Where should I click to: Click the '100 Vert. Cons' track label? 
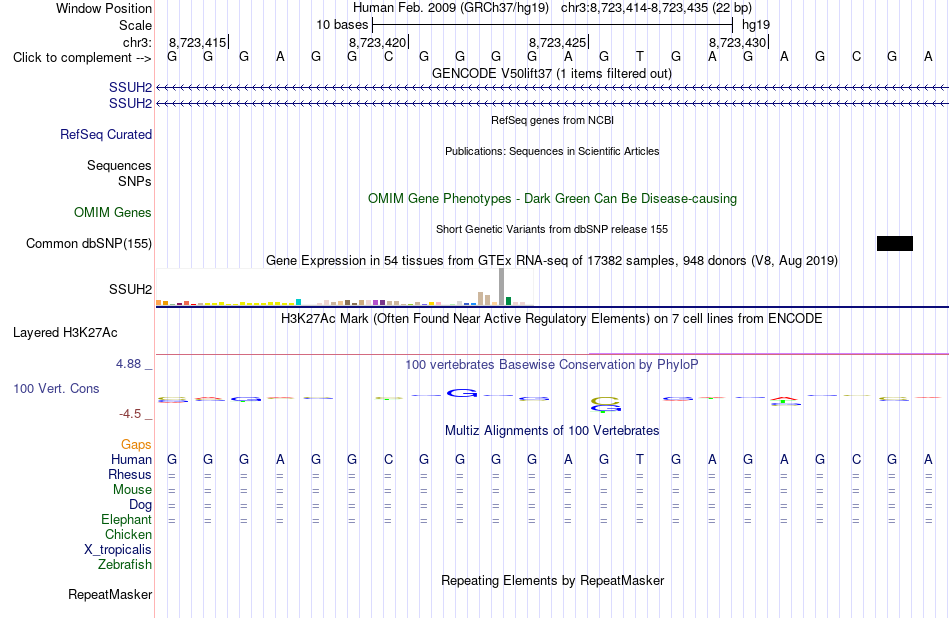pos(56,388)
